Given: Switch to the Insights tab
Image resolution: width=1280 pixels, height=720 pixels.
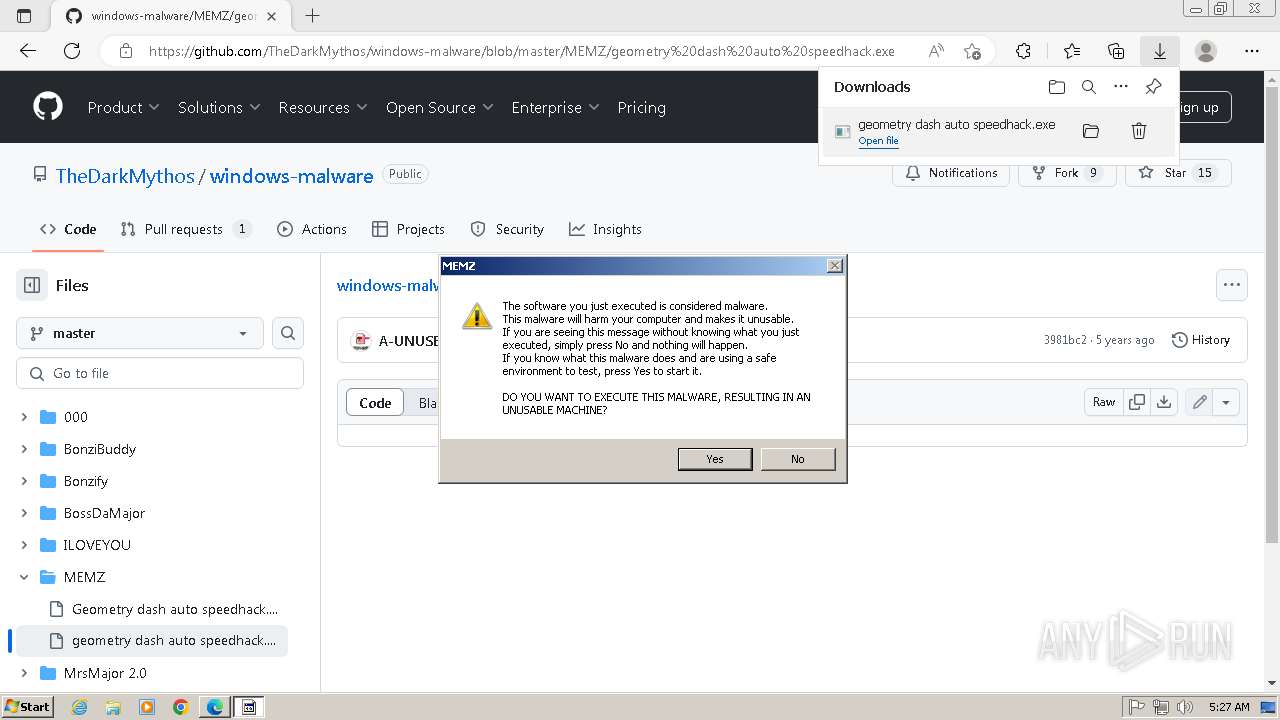Looking at the screenshot, I should tap(605, 229).
